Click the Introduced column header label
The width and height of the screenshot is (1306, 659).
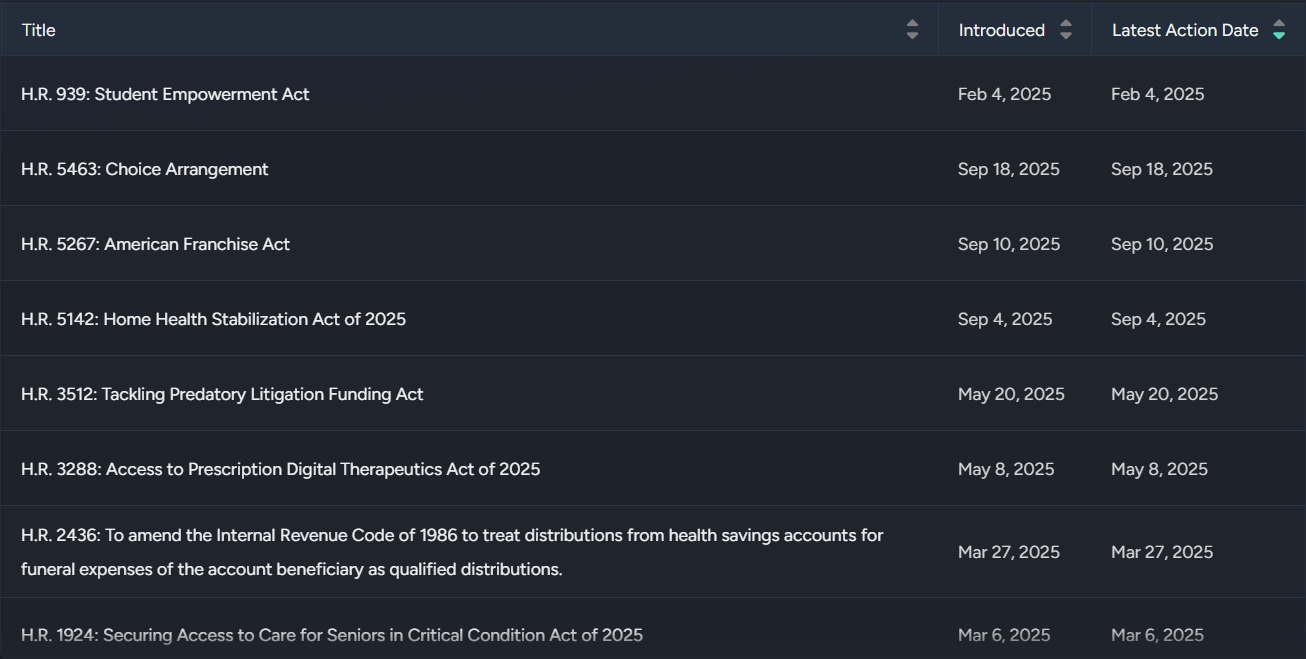click(x=1001, y=30)
